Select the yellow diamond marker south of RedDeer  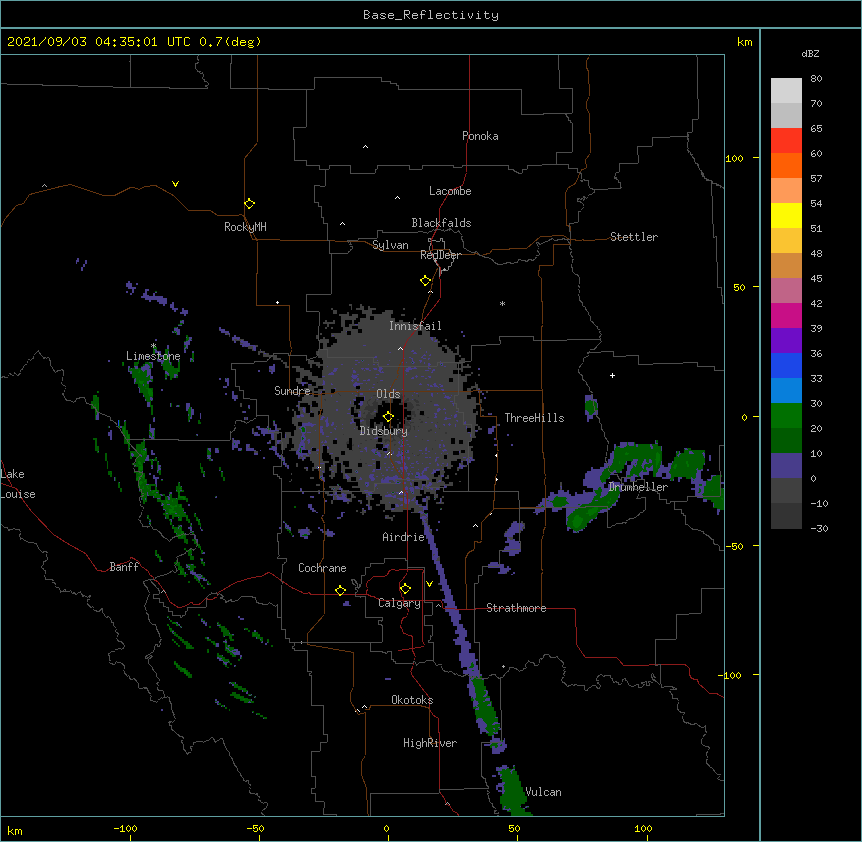pos(425,281)
